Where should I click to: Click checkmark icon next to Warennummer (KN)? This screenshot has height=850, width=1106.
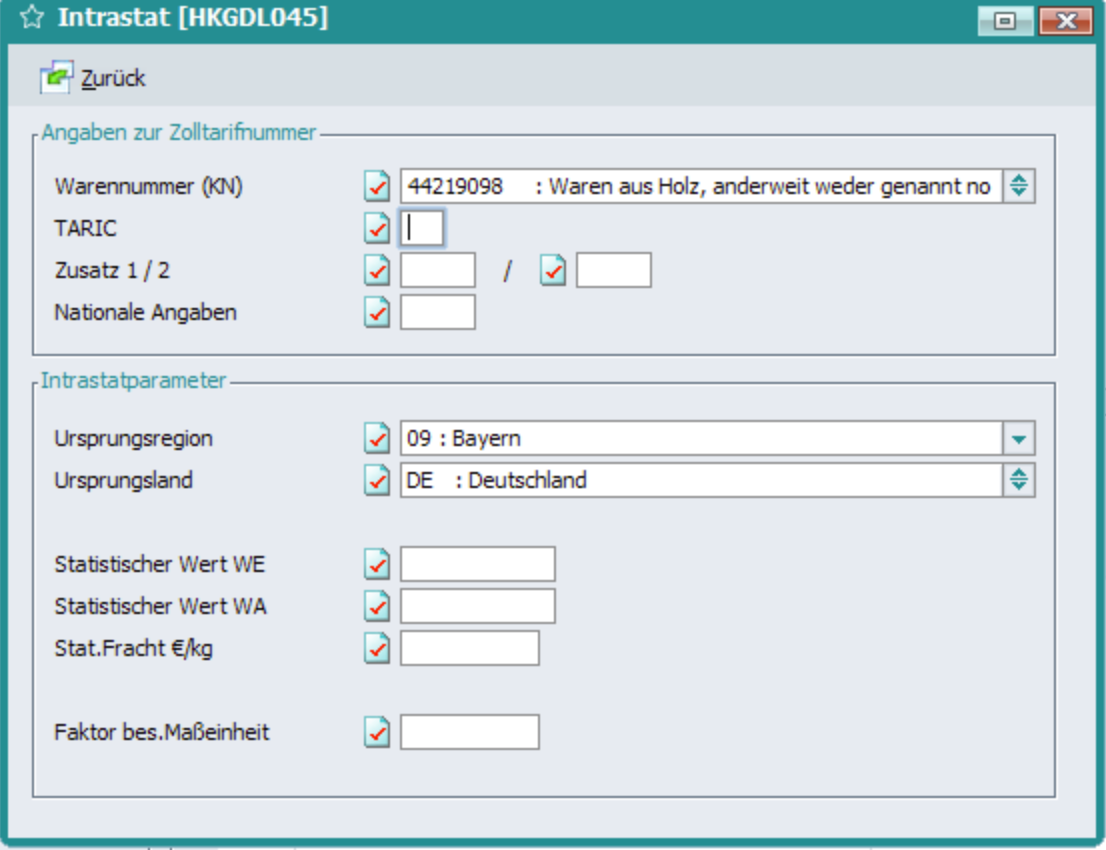[x=377, y=186]
